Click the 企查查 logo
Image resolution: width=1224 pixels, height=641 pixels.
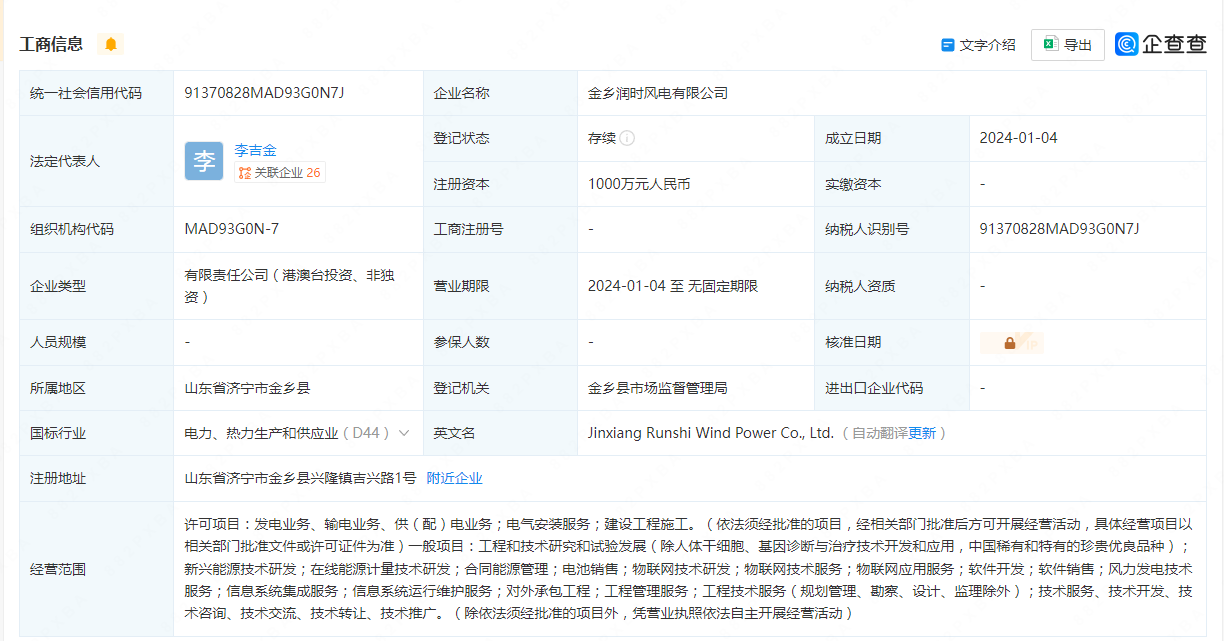(1161, 44)
